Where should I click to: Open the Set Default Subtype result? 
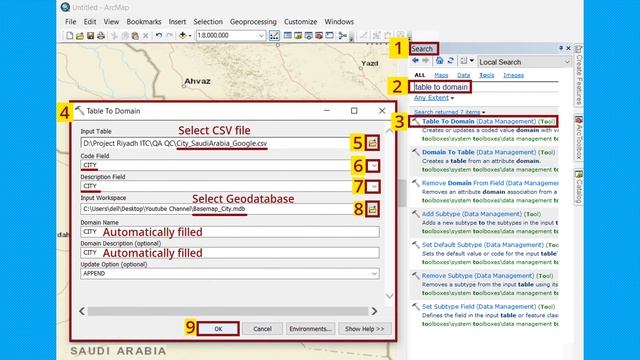coord(490,245)
